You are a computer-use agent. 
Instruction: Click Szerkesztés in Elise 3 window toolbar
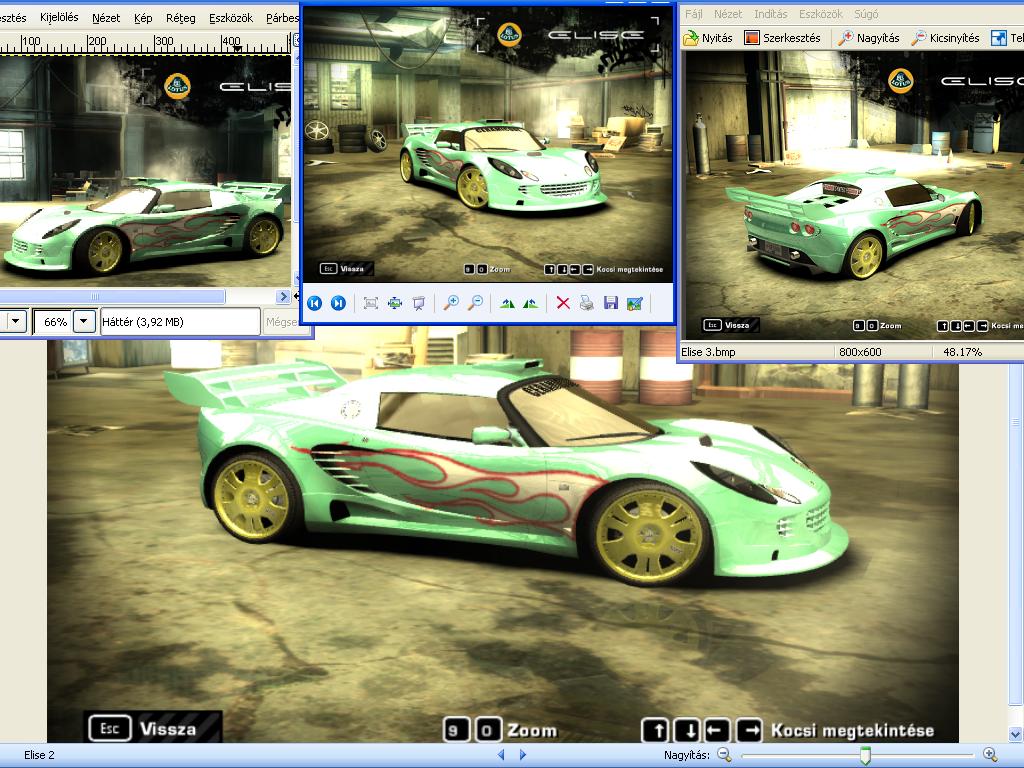coord(782,38)
